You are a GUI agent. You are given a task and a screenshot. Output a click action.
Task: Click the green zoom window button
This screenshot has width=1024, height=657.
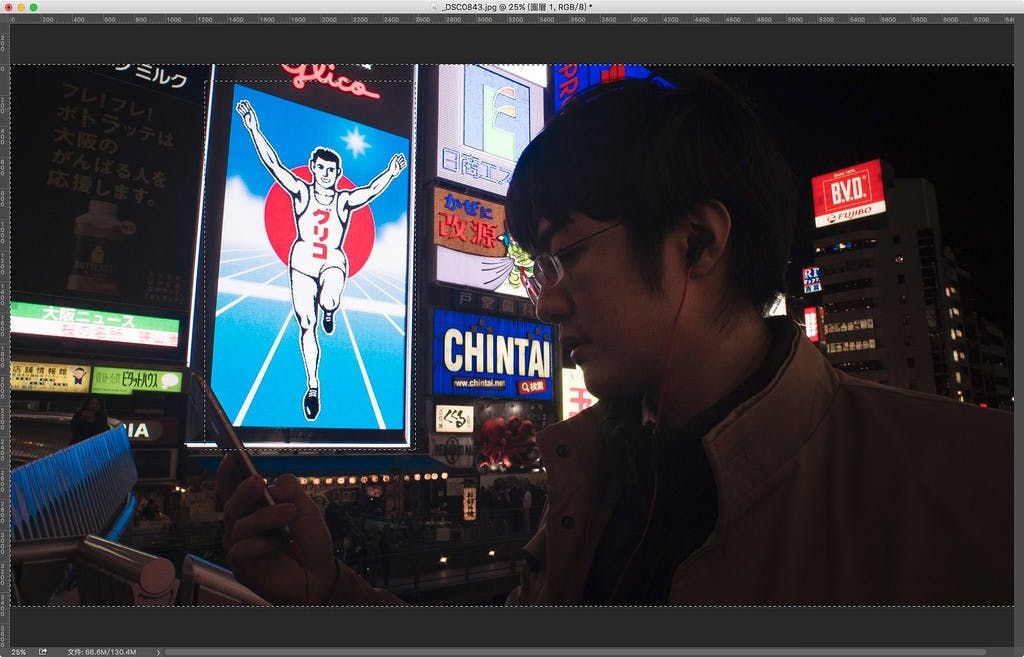(x=33, y=7)
